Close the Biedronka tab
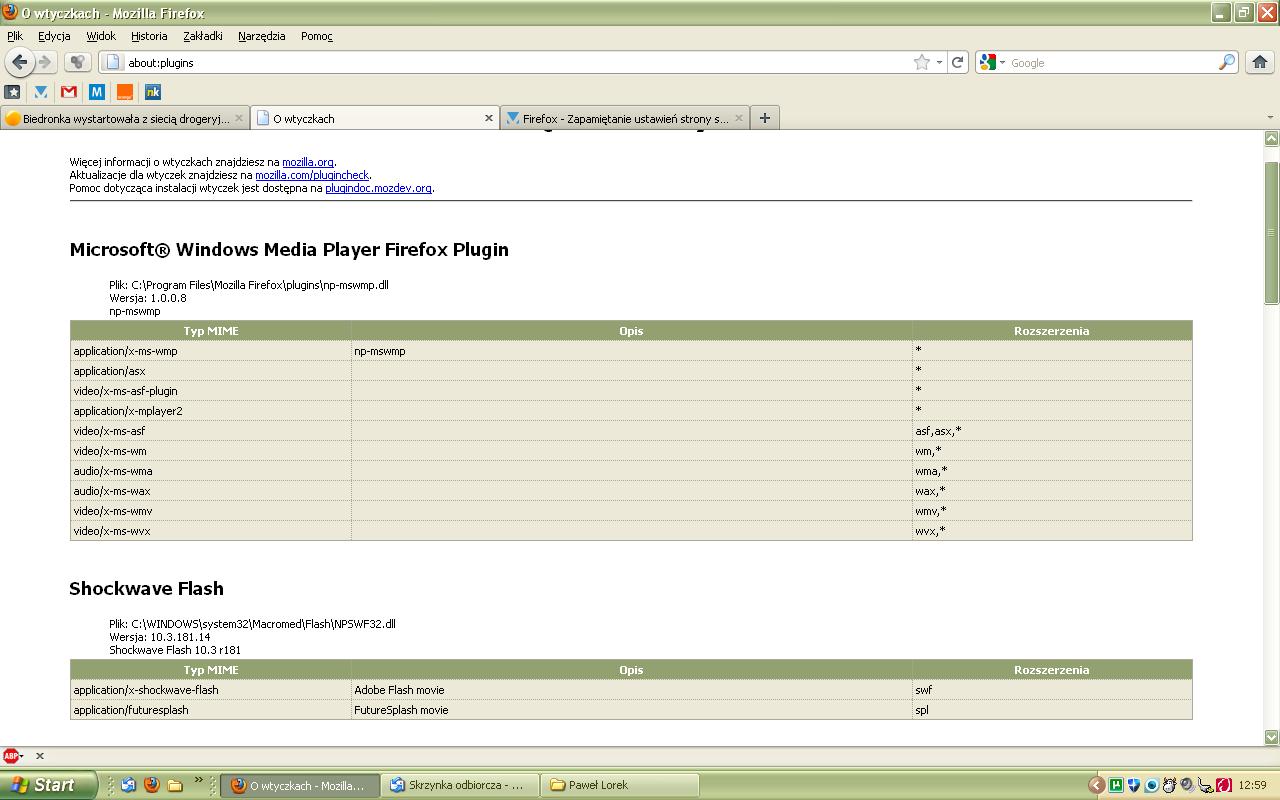1280x800 pixels. click(239, 118)
